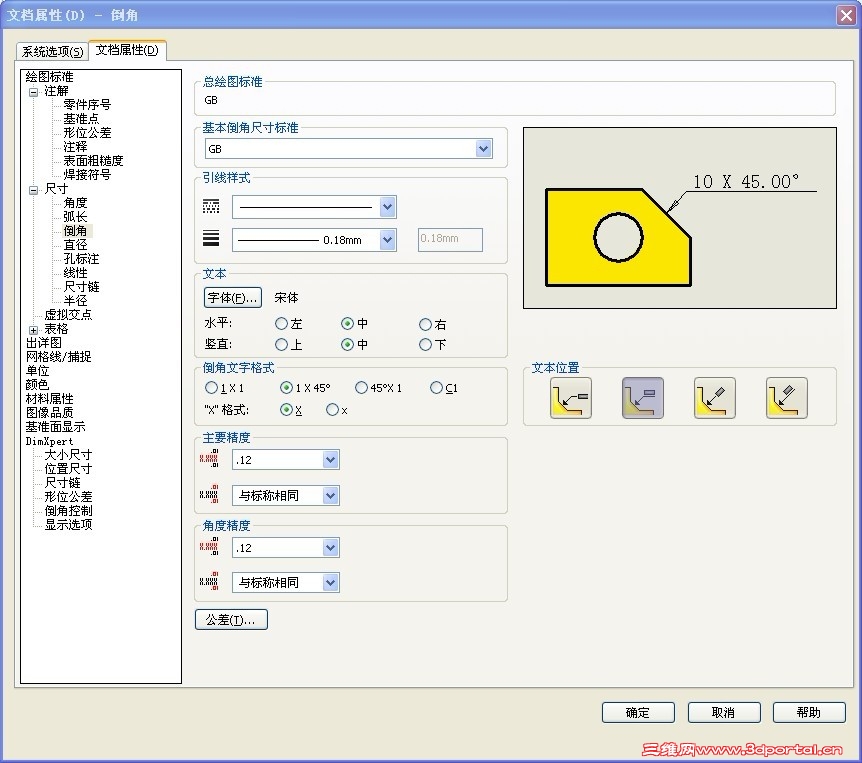Select 半径 tree item

(x=75, y=301)
